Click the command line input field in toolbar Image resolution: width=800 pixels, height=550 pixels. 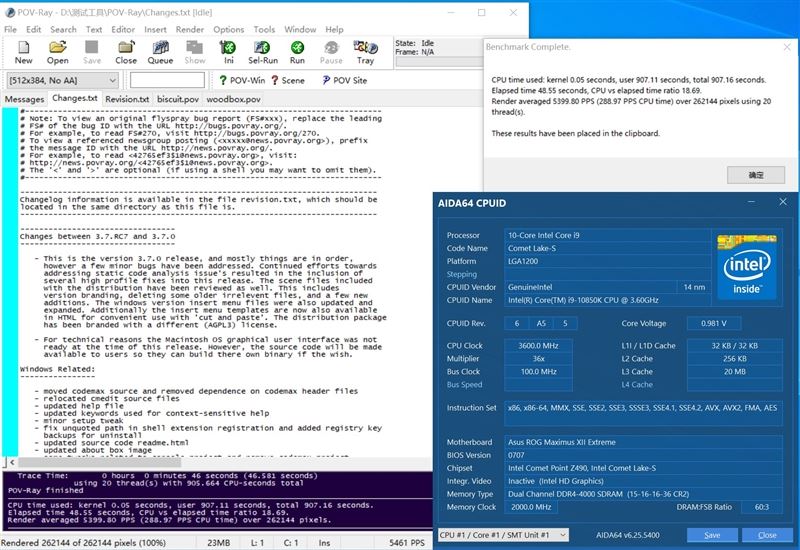(167, 80)
